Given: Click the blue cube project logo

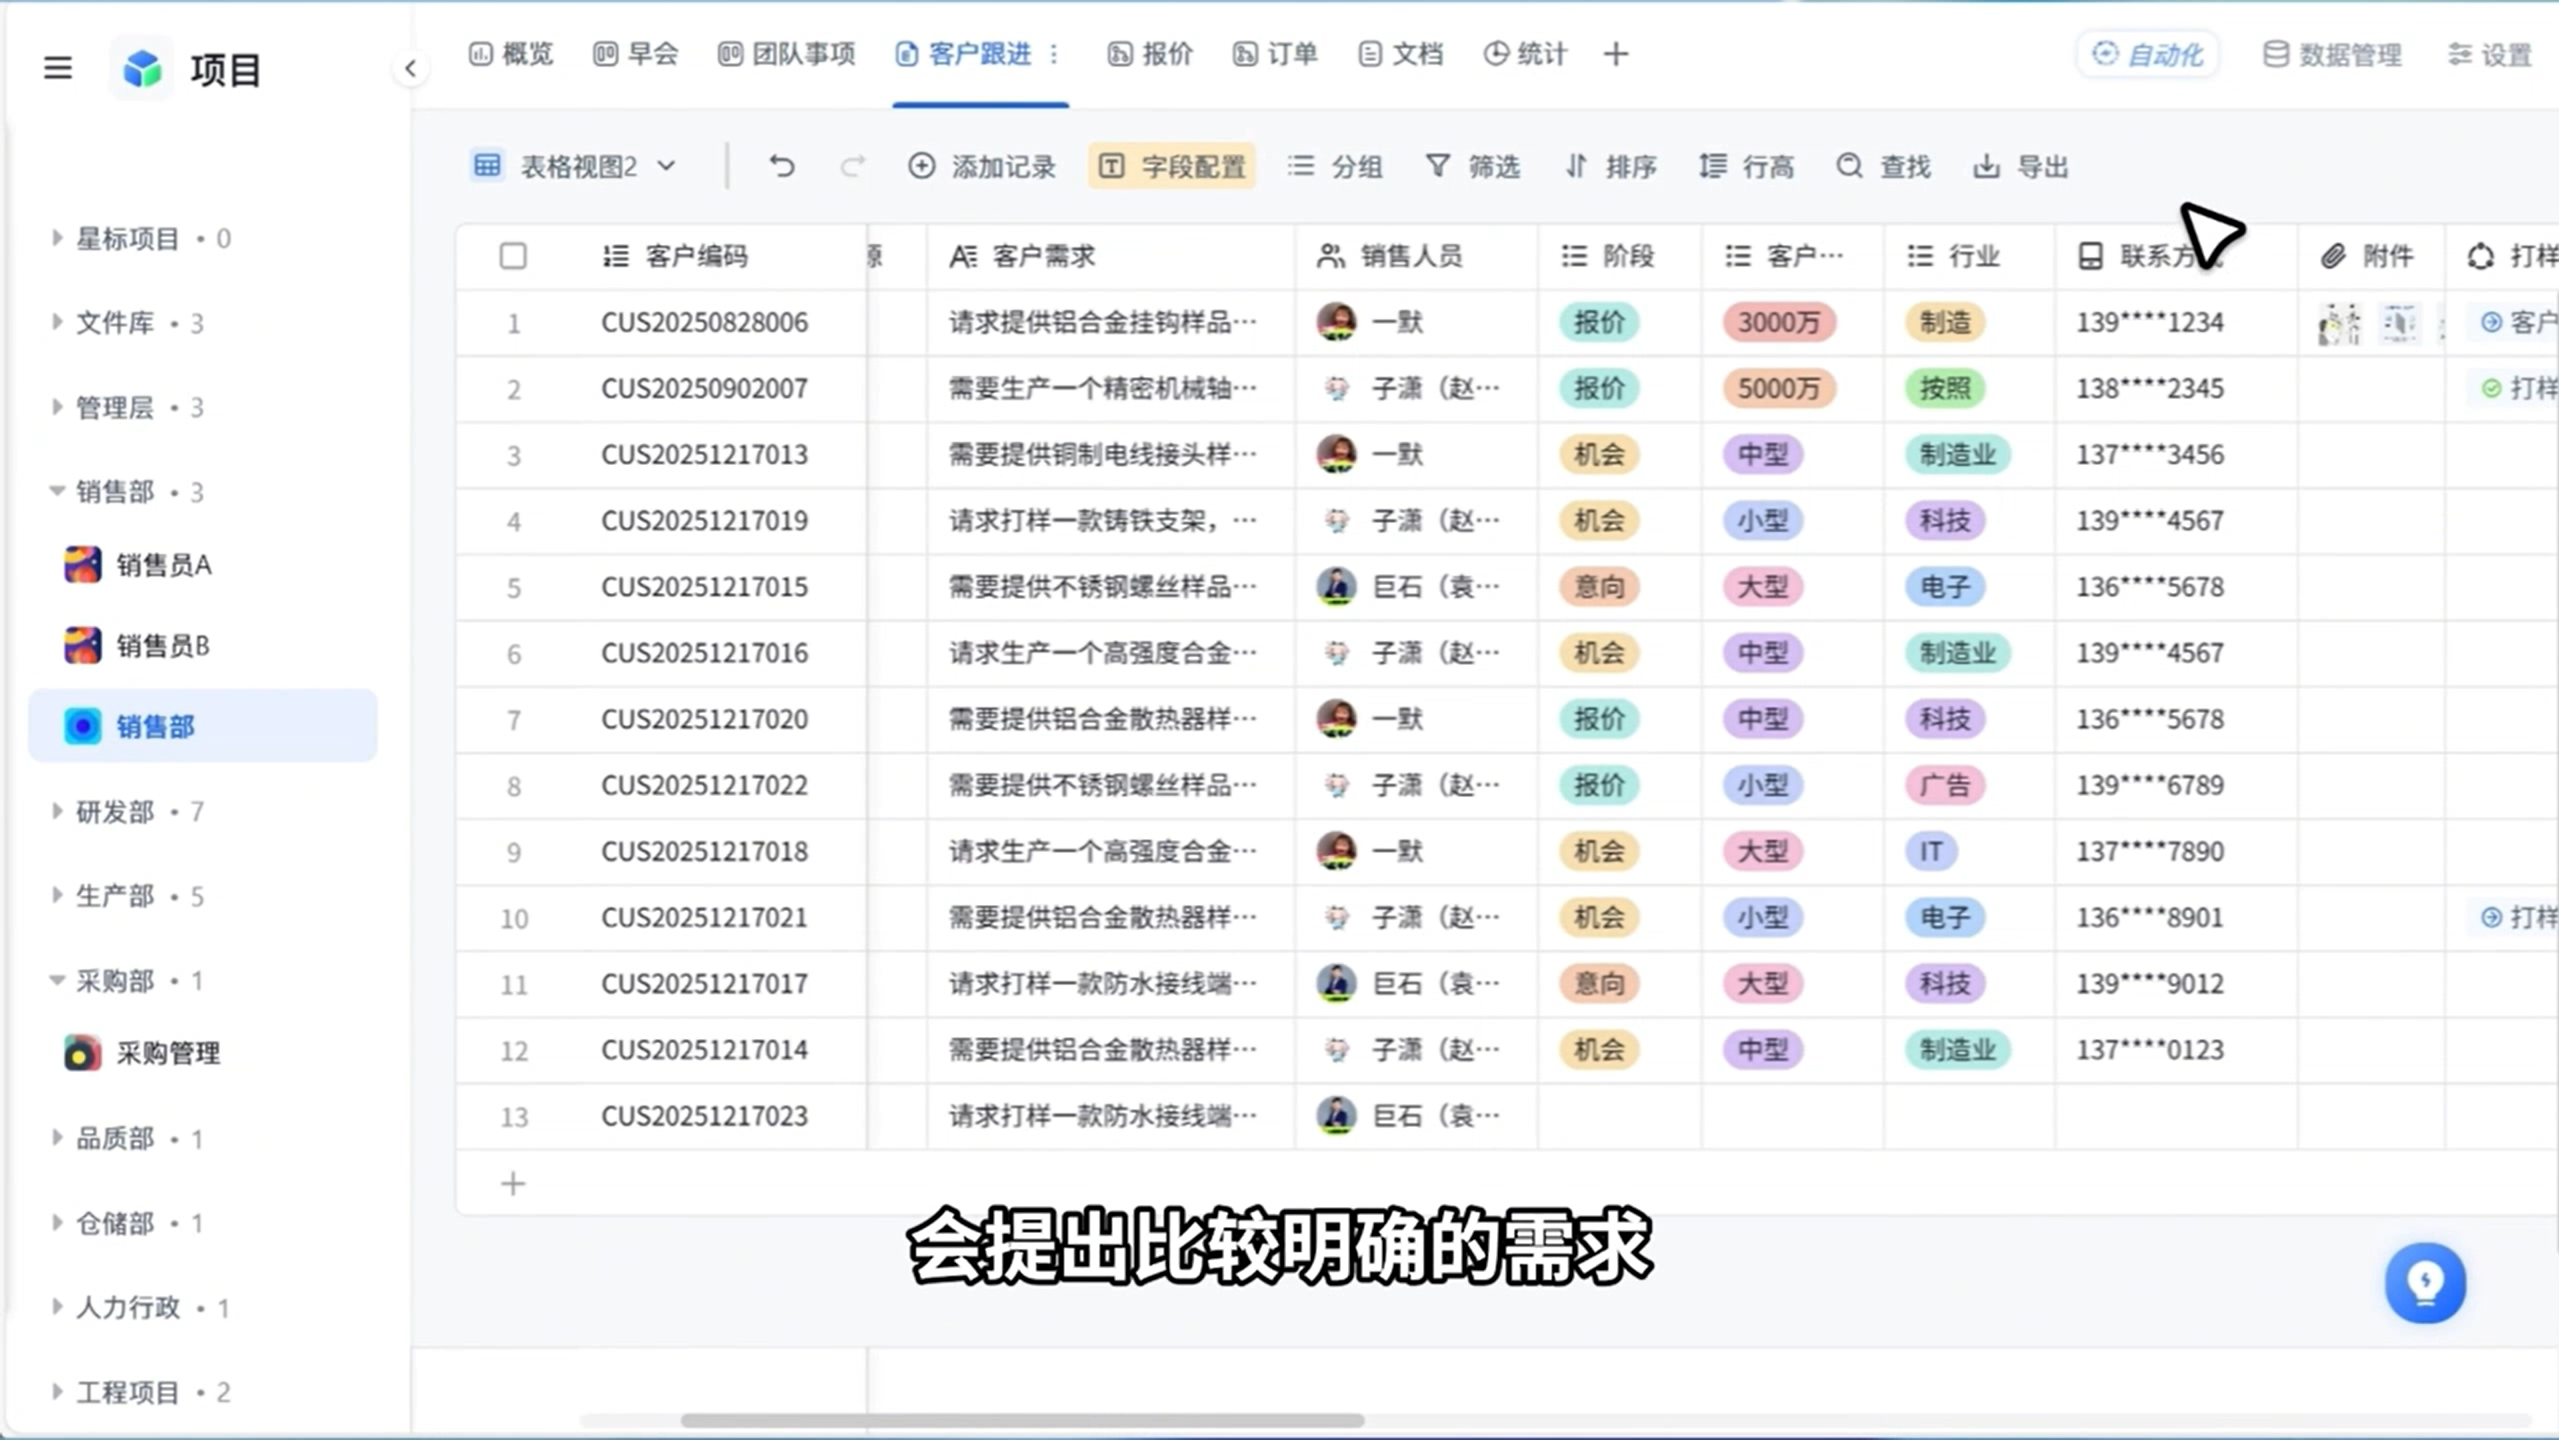Looking at the screenshot, I should click(x=142, y=68).
